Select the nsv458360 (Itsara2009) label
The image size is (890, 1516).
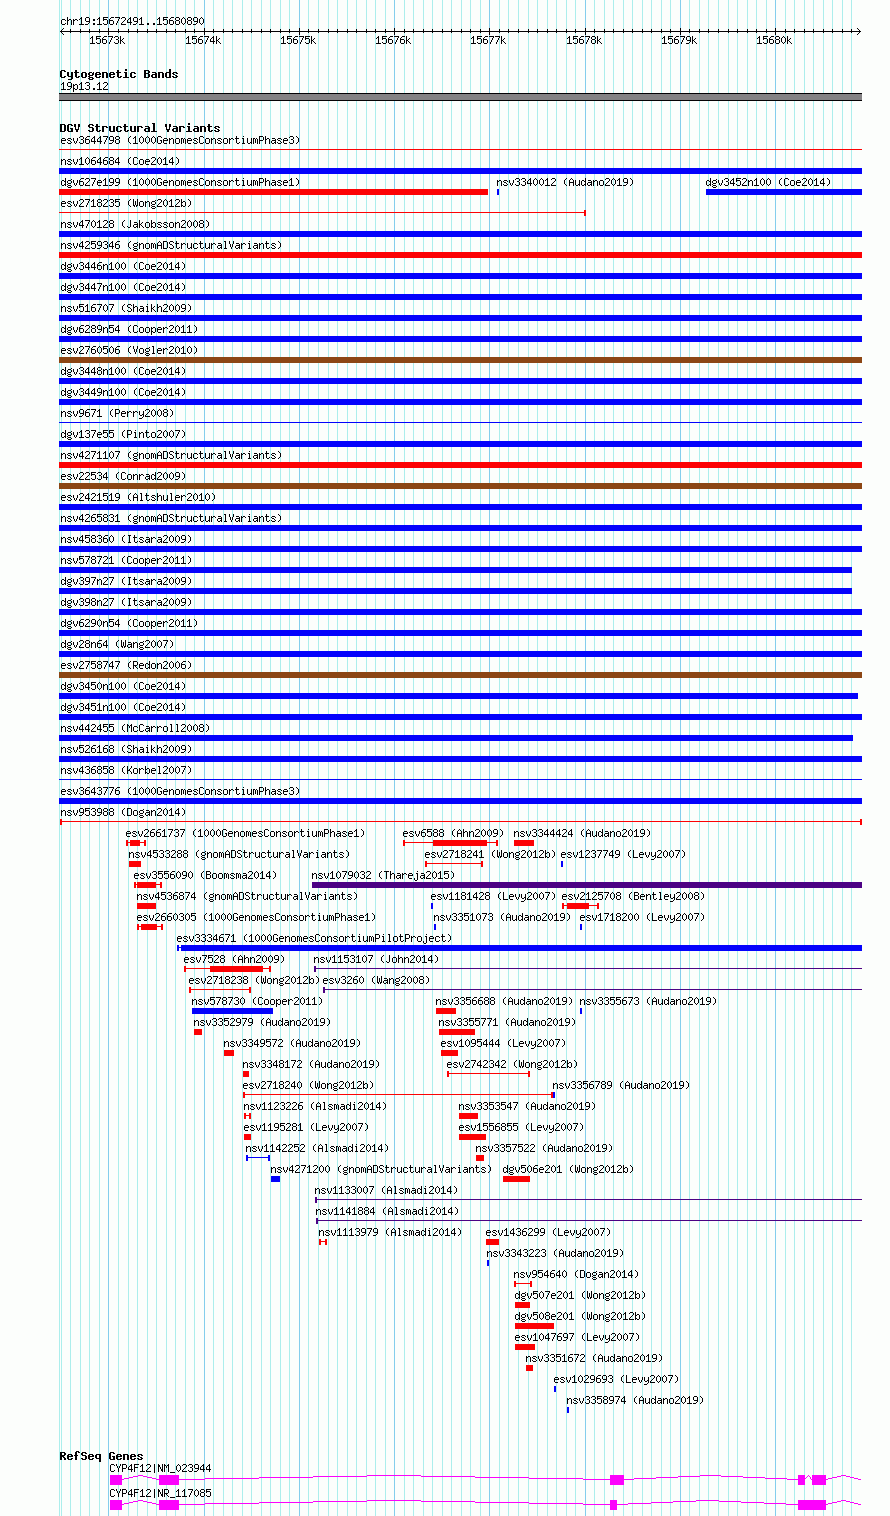coord(126,540)
